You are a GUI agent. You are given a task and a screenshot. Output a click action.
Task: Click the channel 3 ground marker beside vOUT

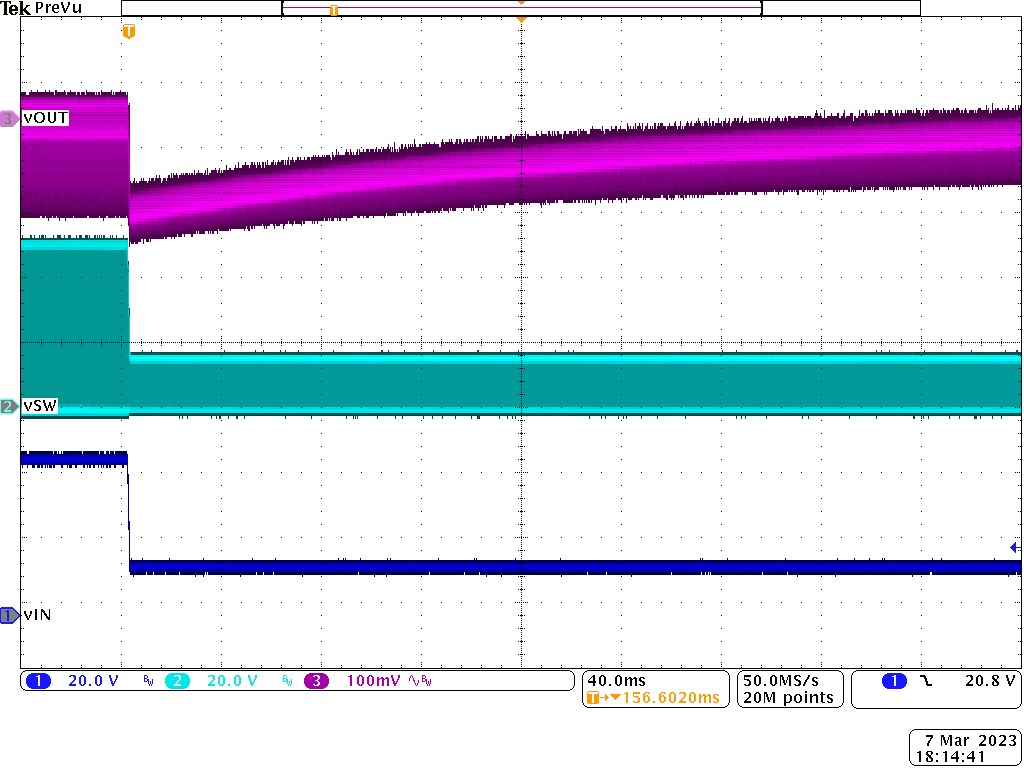point(9,118)
